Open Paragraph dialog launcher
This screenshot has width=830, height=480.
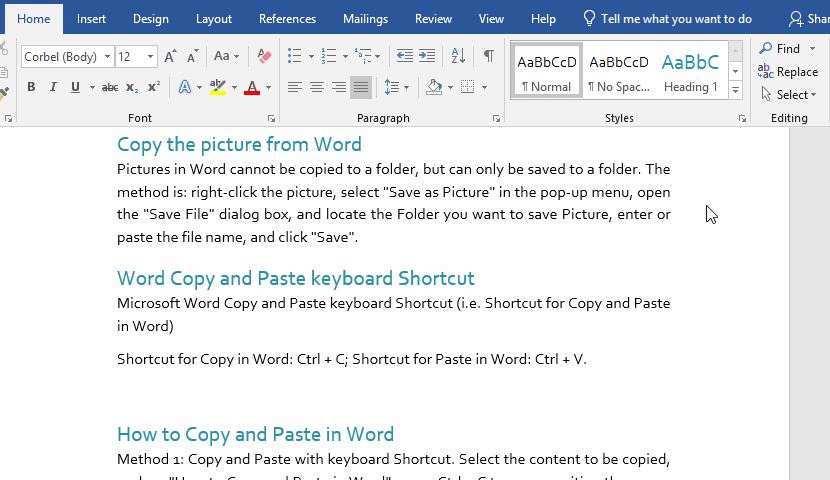pos(496,119)
